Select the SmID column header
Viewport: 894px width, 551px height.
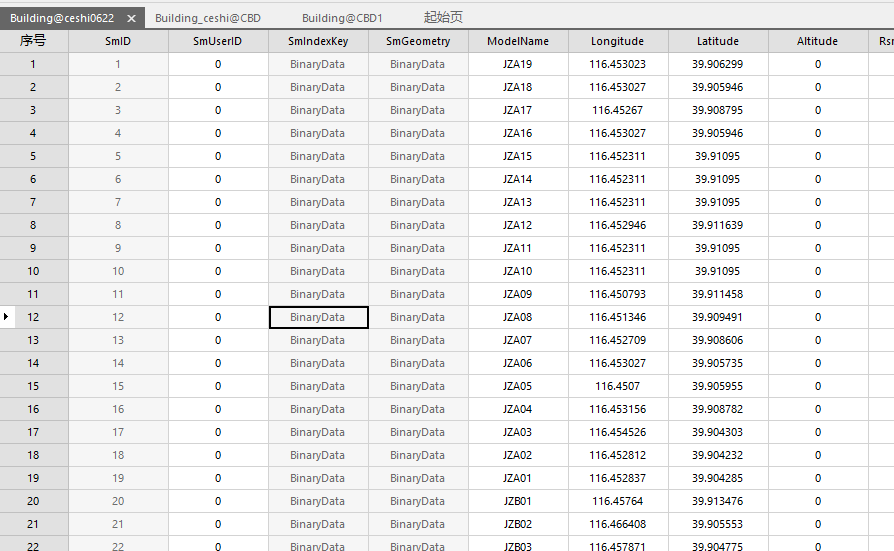click(118, 41)
